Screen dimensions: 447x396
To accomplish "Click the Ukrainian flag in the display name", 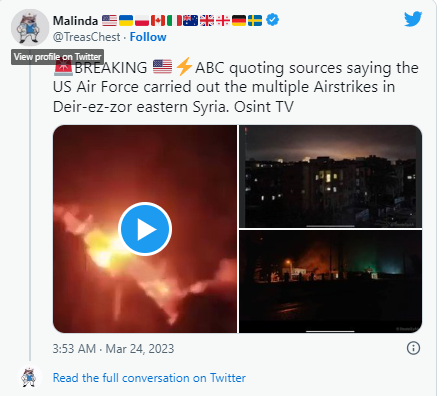I will [x=126, y=20].
